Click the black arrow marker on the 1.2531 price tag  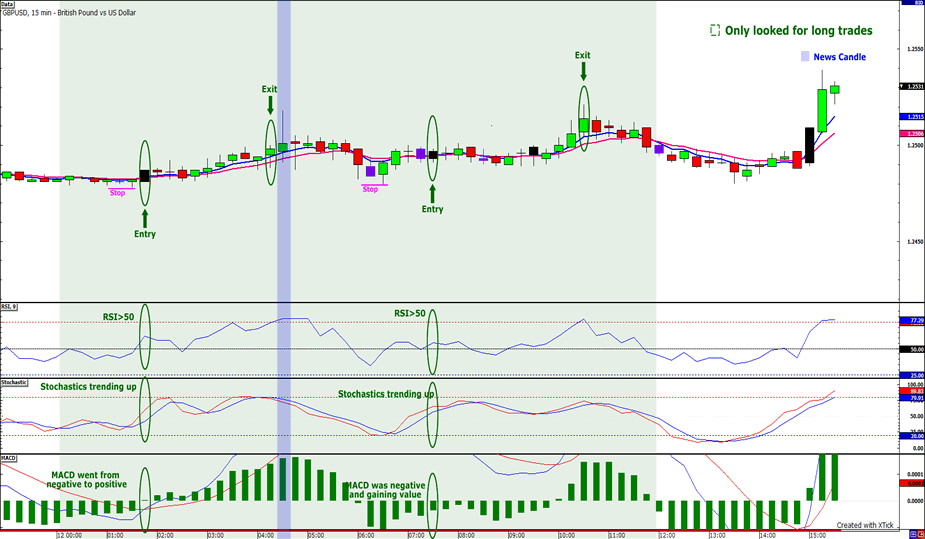901,87
